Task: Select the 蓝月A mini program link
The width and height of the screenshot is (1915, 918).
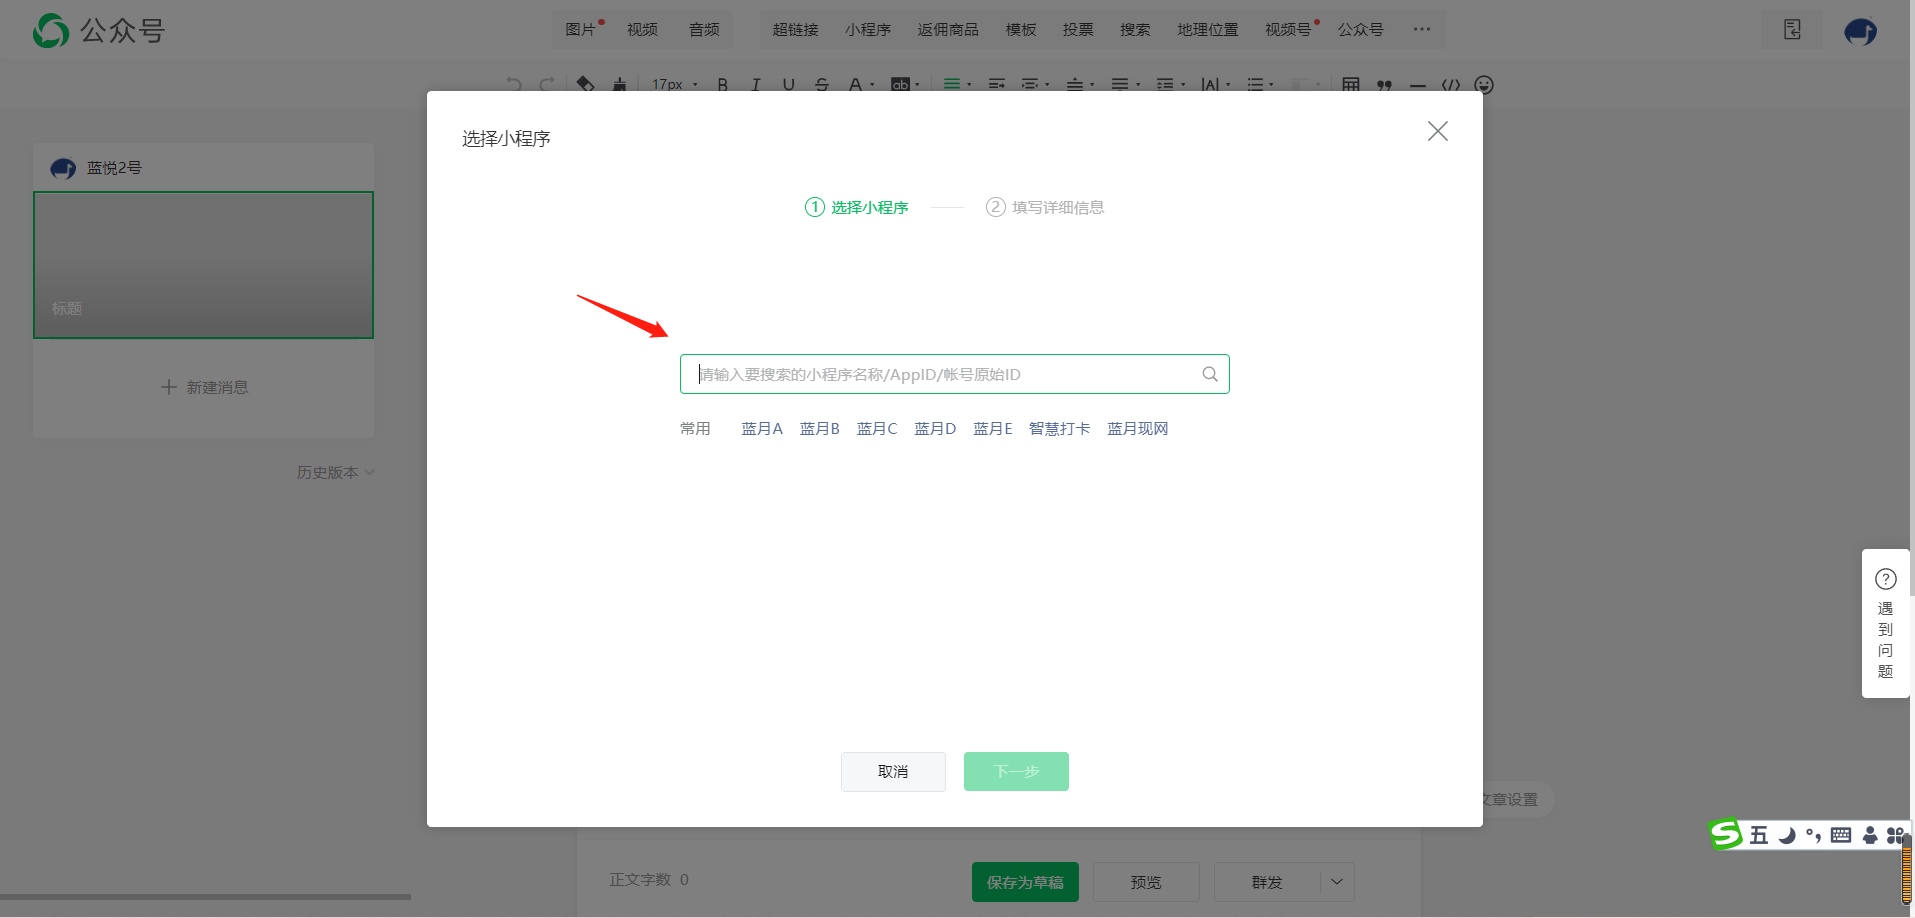Action: (x=762, y=428)
